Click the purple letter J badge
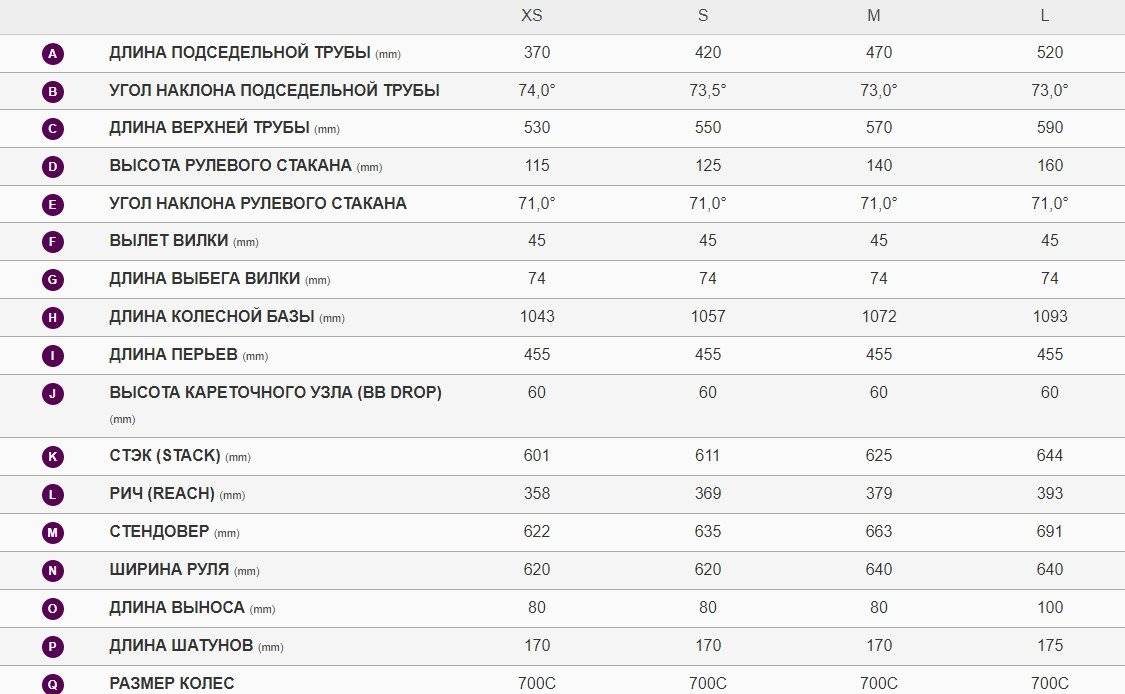 pyautogui.click(x=52, y=394)
